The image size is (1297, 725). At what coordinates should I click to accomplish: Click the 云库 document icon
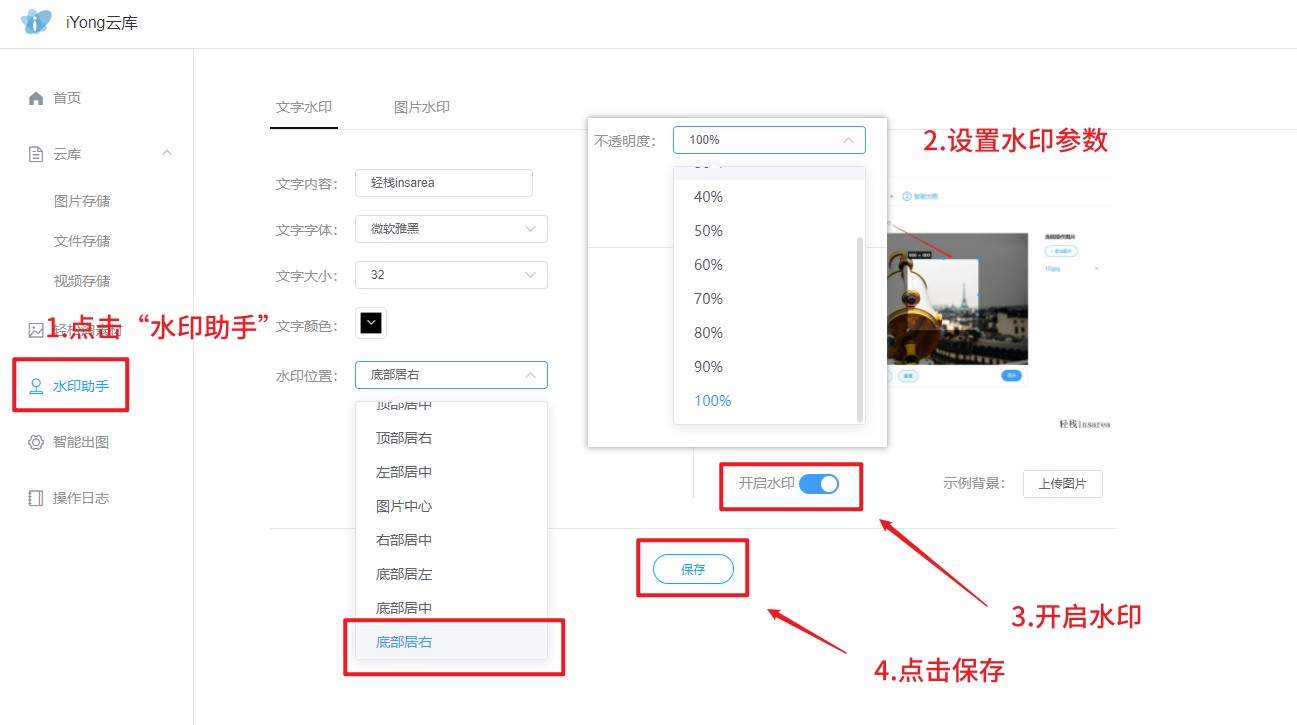[36, 154]
